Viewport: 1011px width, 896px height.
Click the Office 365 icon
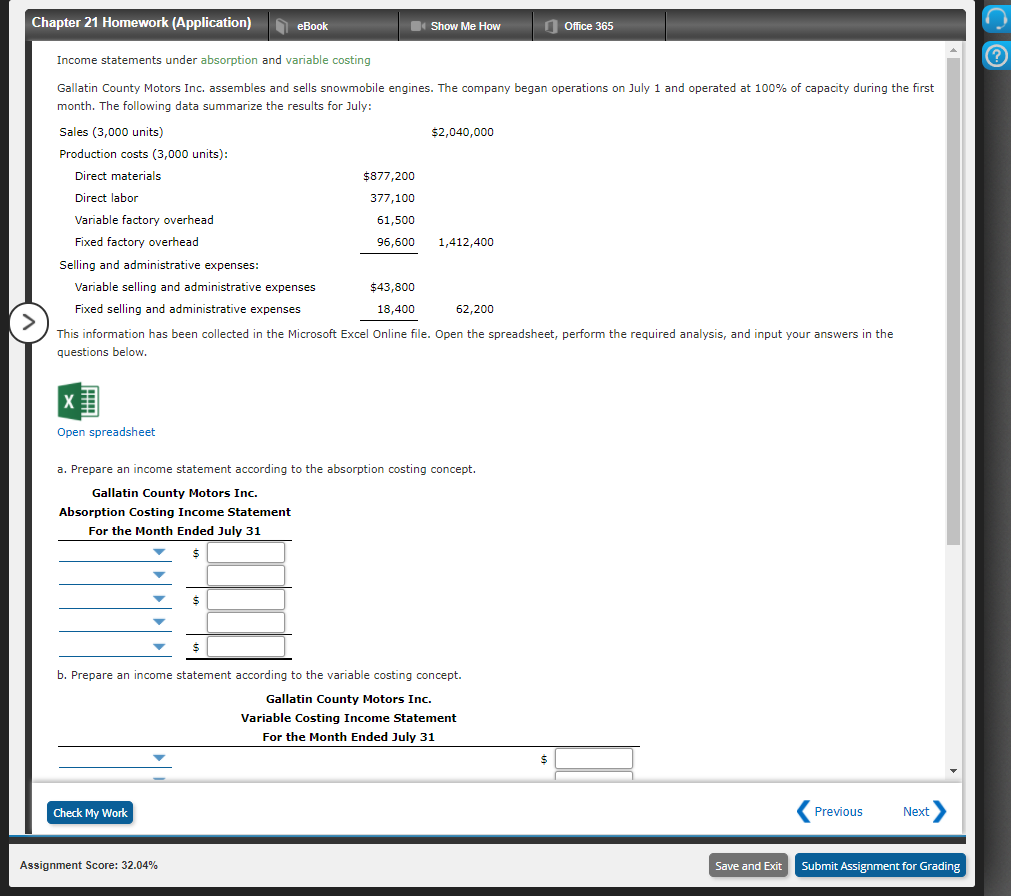552,26
